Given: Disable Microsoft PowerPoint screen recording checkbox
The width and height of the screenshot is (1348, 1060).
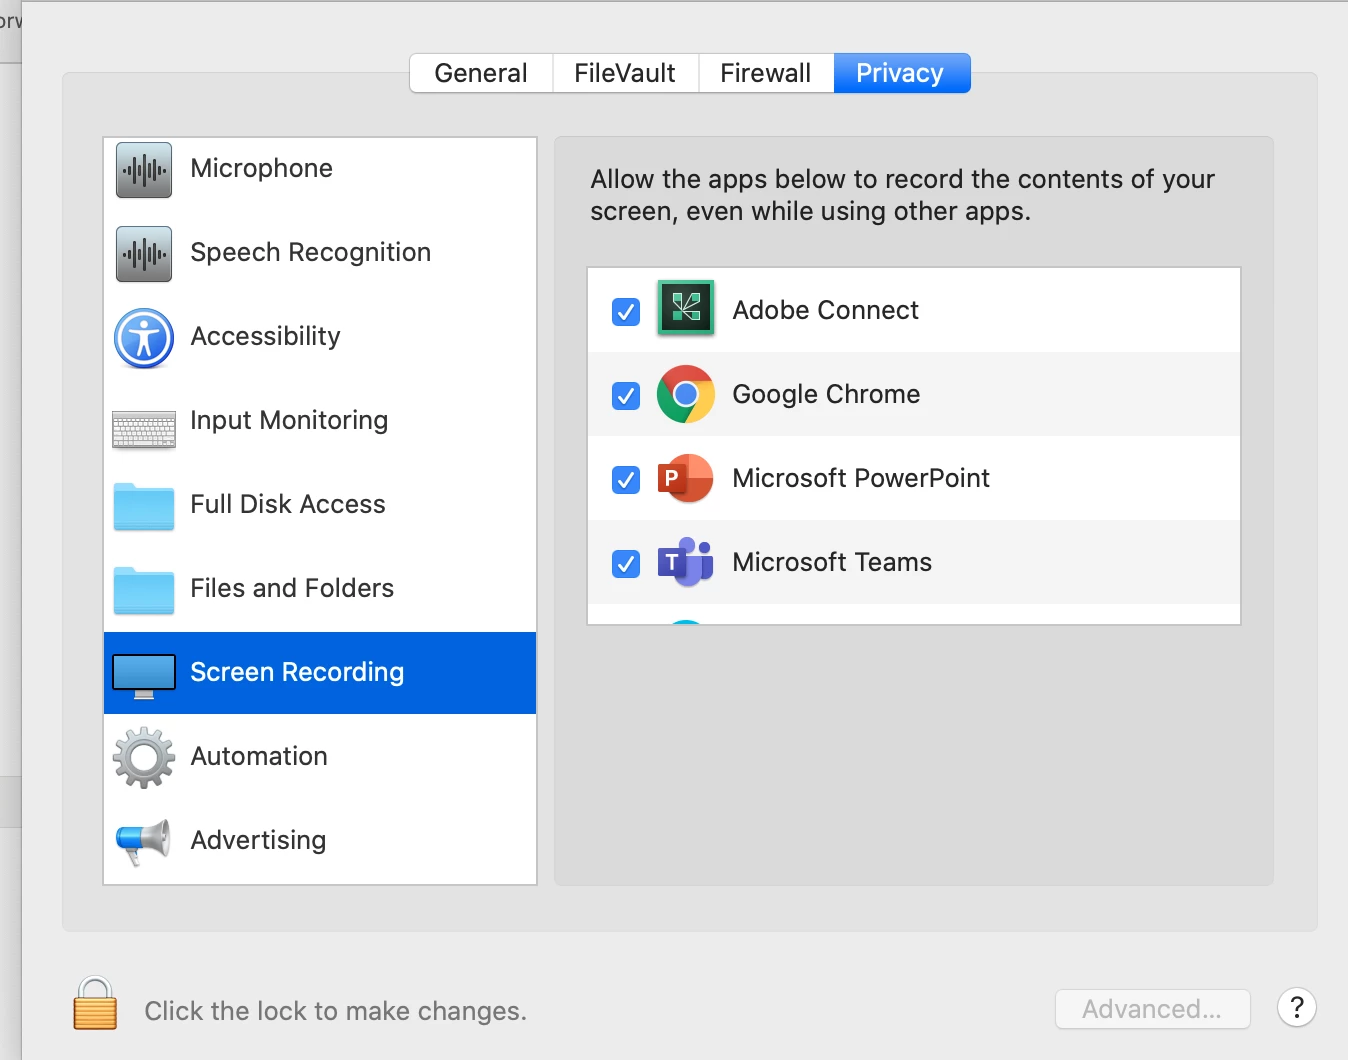Looking at the screenshot, I should click(626, 480).
